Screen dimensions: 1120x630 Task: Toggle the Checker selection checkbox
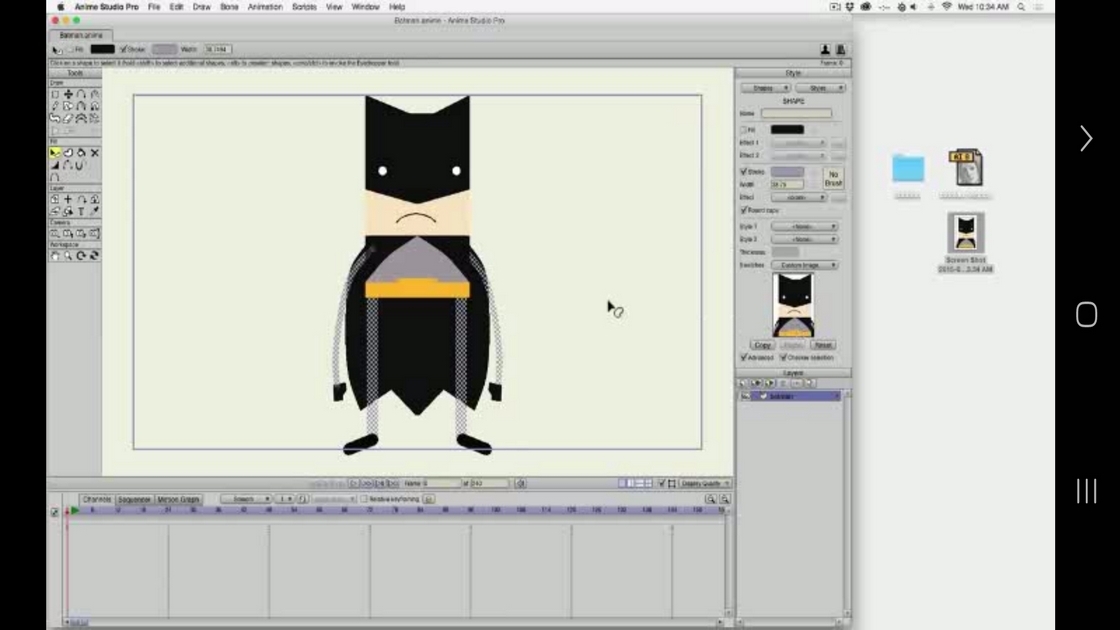coord(784,357)
